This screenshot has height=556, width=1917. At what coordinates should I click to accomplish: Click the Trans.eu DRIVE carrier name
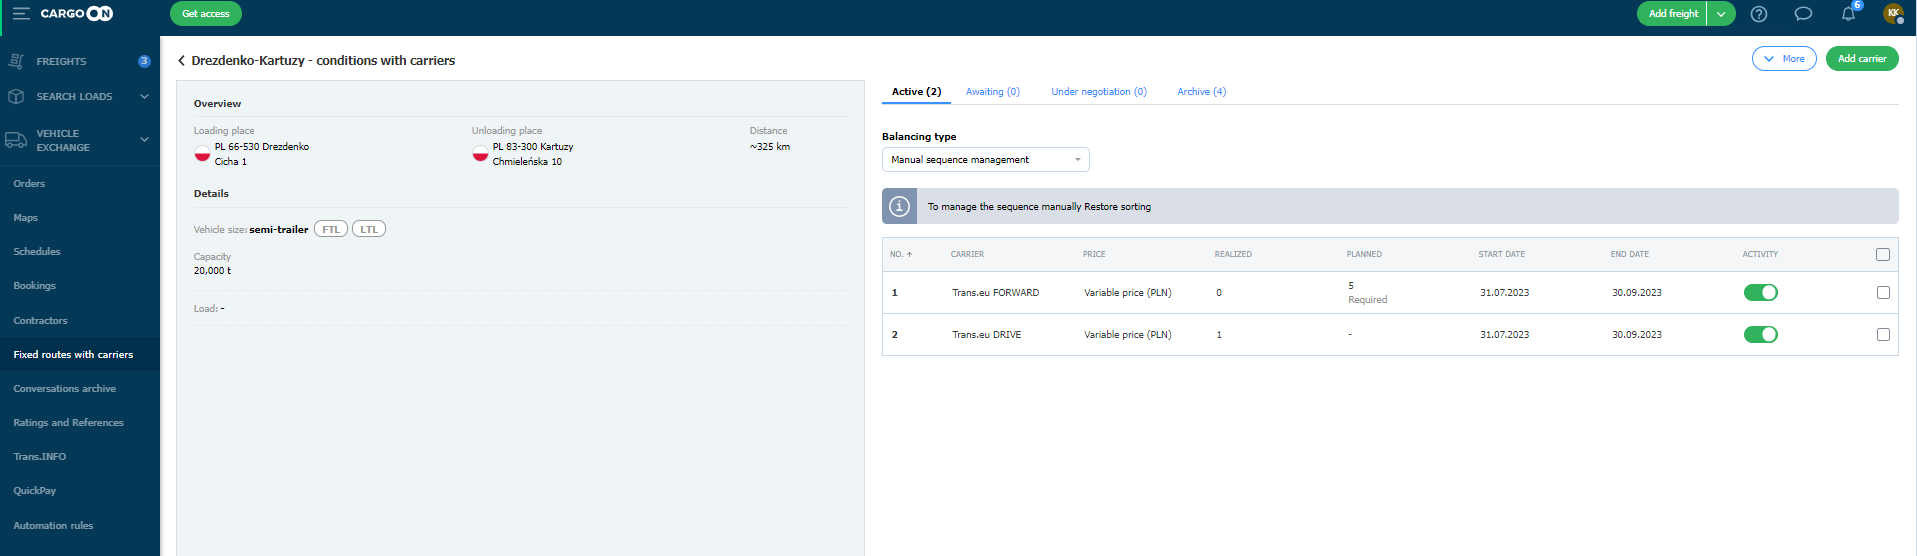click(x=986, y=335)
